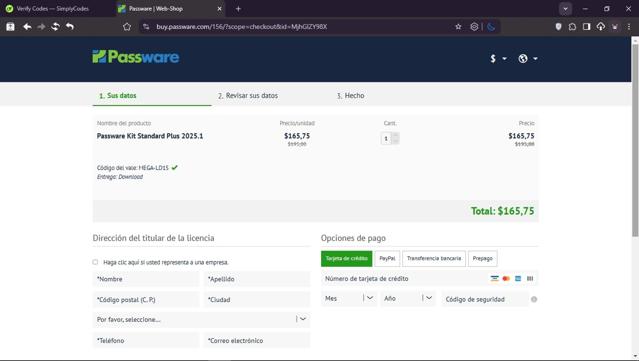Click the page vertical scrollbar
Image resolution: width=639 pixels, height=361 pixels.
pos(635,140)
